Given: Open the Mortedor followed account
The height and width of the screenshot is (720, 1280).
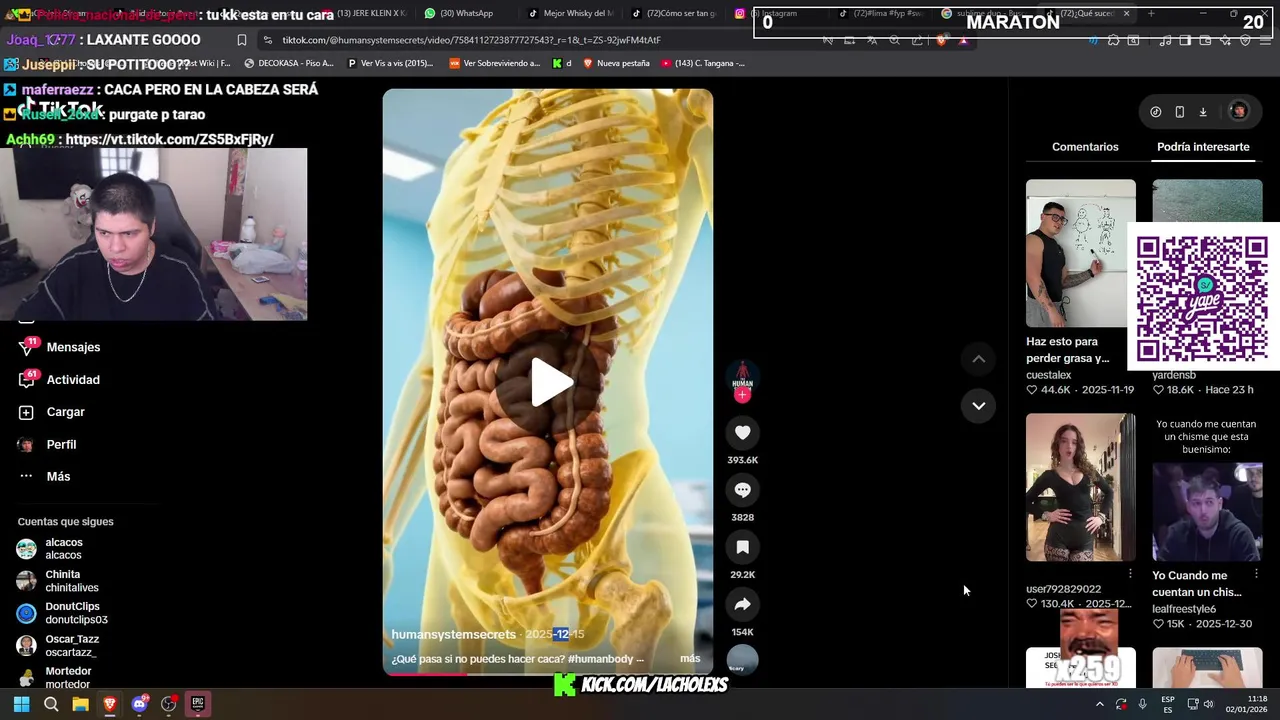Looking at the screenshot, I should point(54,677).
